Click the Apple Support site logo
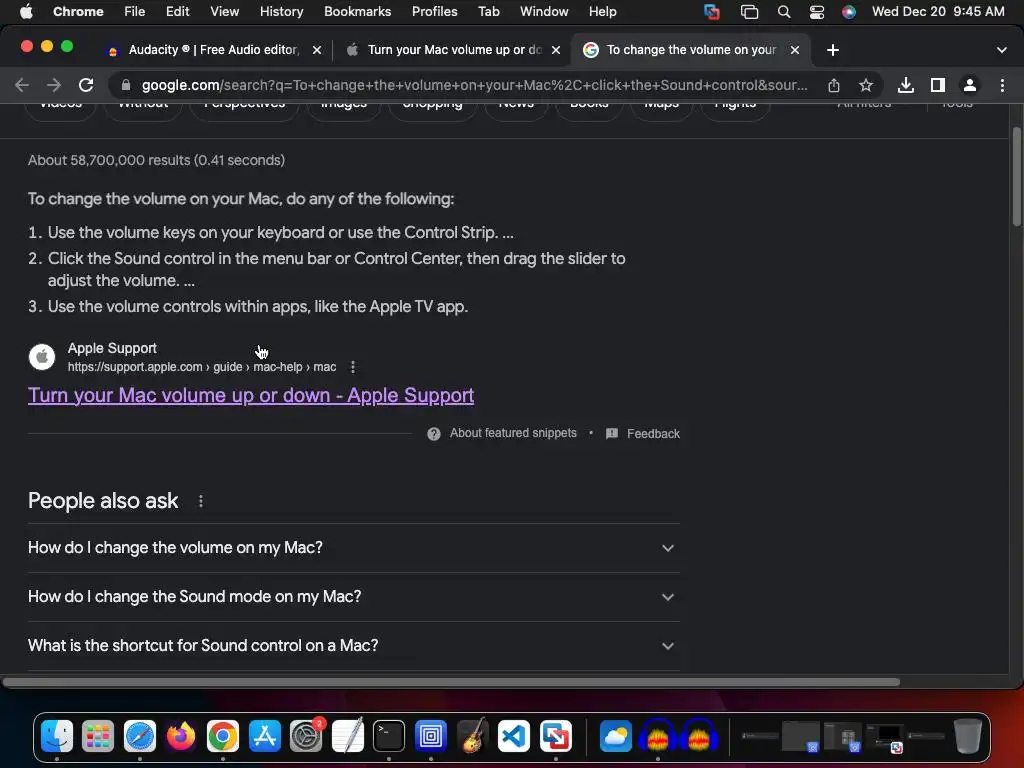The image size is (1024, 768). click(x=42, y=357)
